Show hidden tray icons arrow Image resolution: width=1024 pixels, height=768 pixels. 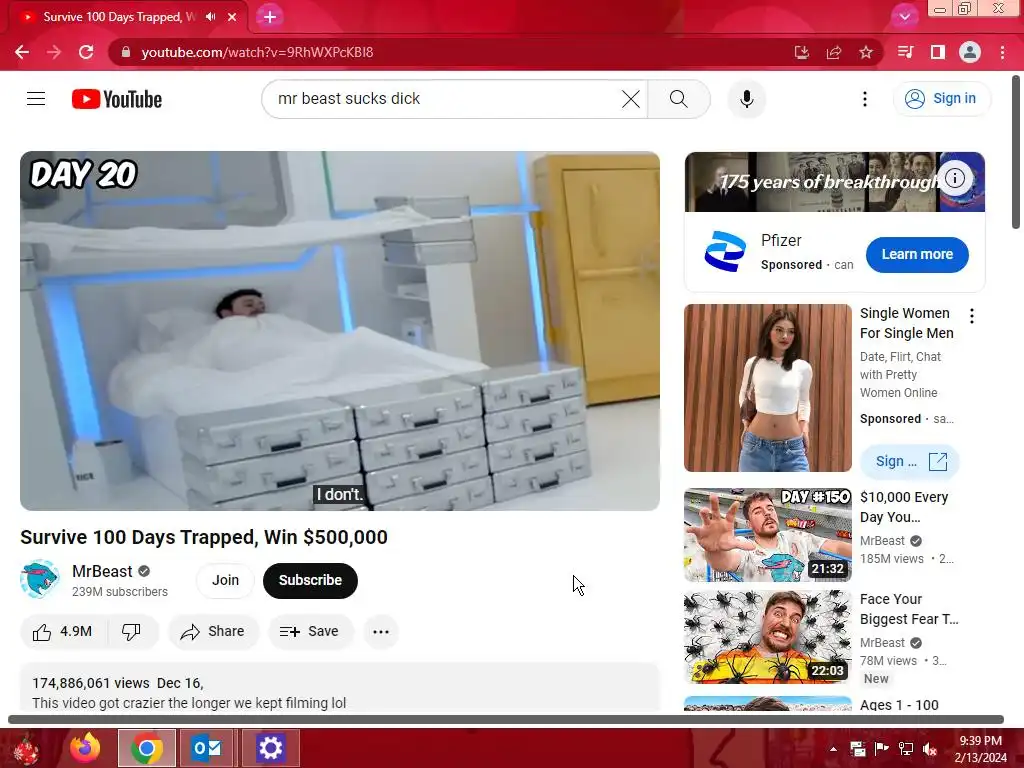[833, 749]
